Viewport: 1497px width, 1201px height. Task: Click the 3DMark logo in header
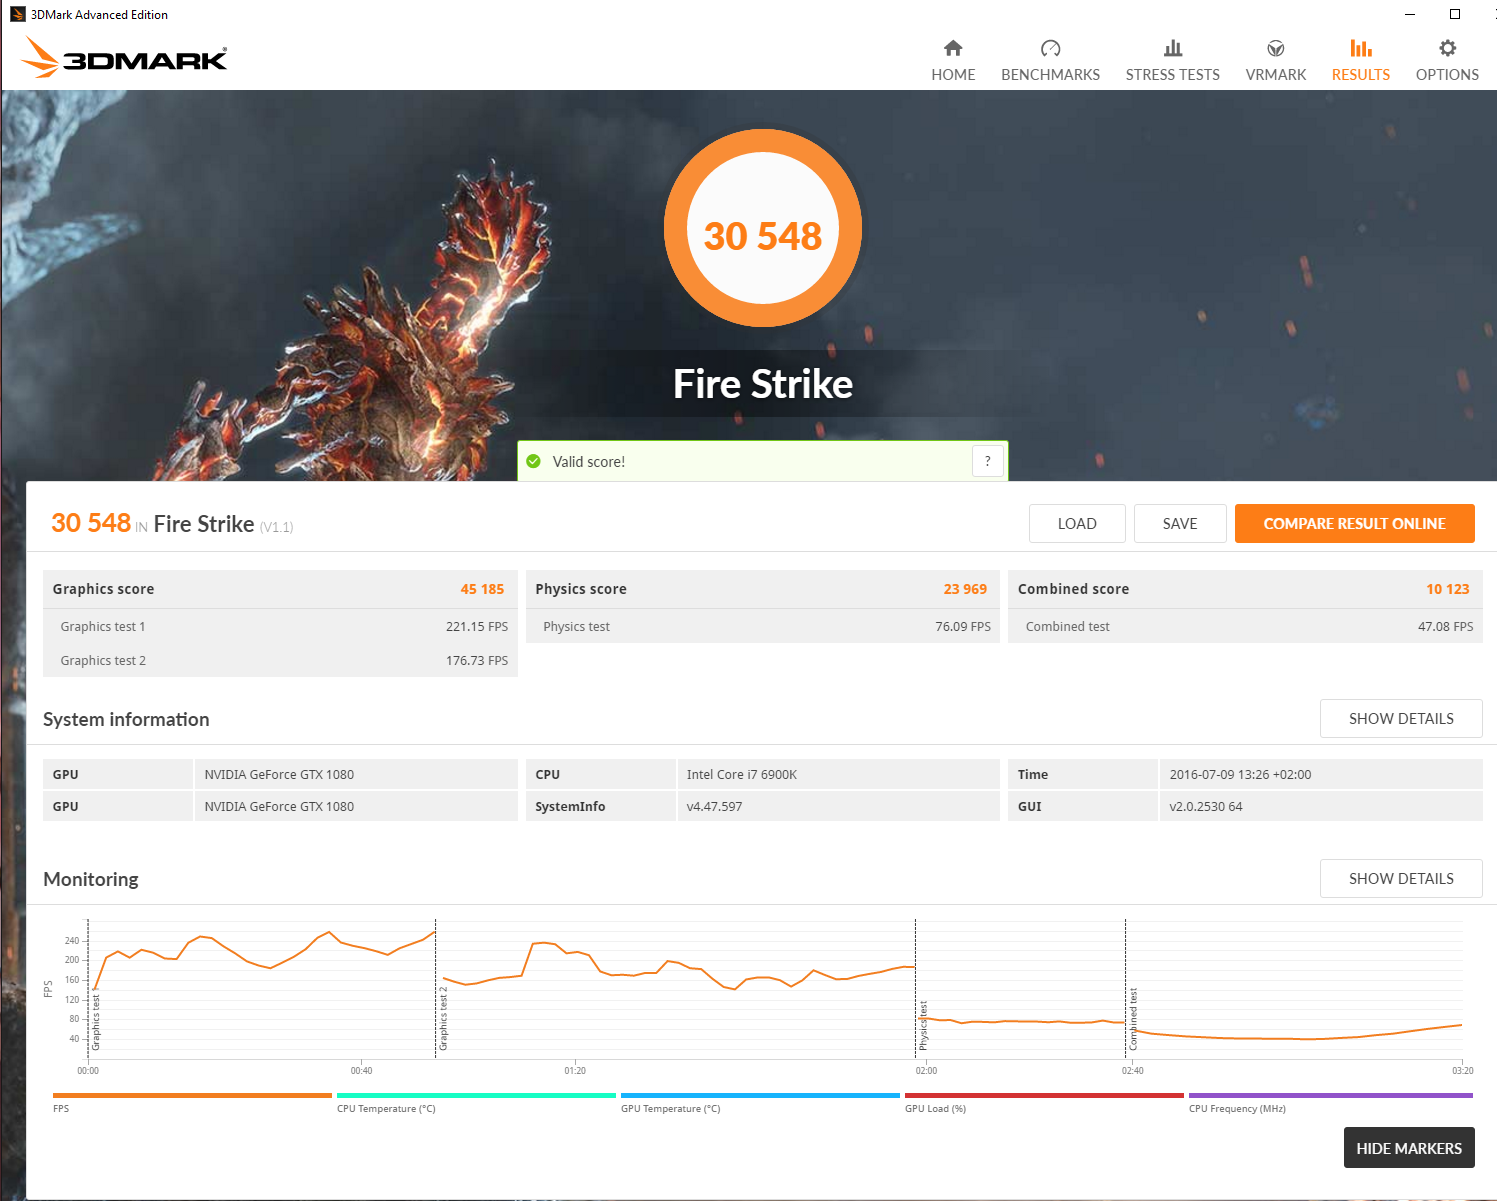click(x=124, y=58)
